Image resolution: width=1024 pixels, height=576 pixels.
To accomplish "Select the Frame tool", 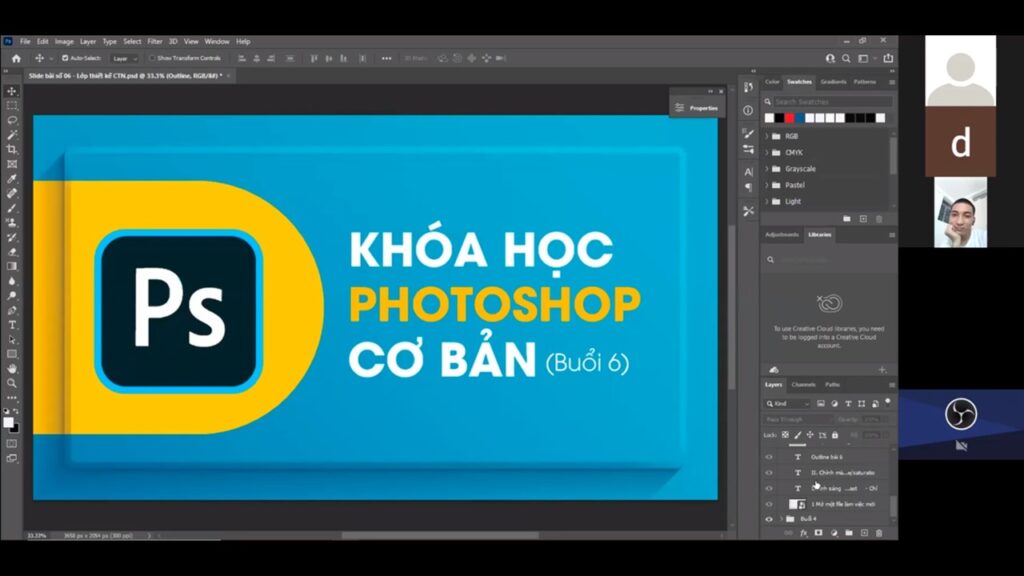I will click(12, 164).
